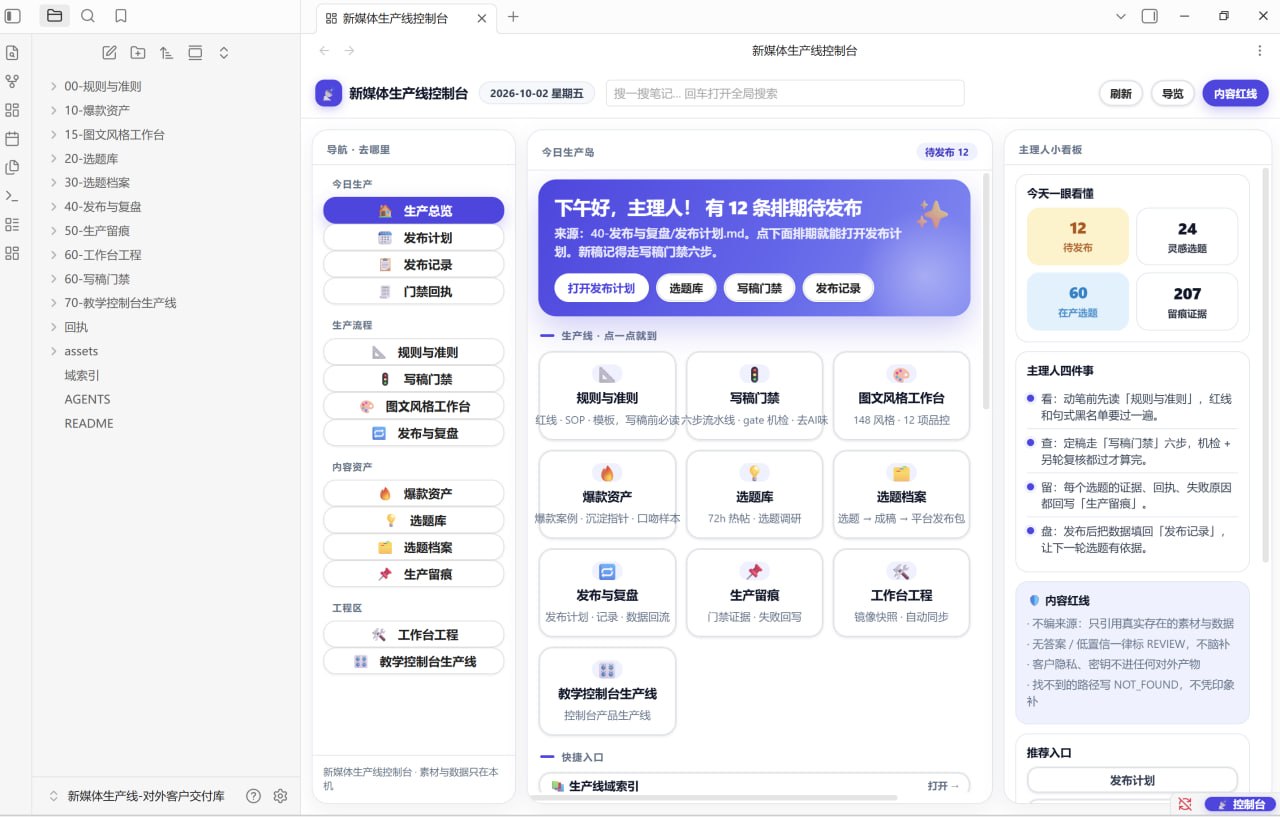
Task: Select 生产留痕 in navigation panel
Action: [x=413, y=574]
